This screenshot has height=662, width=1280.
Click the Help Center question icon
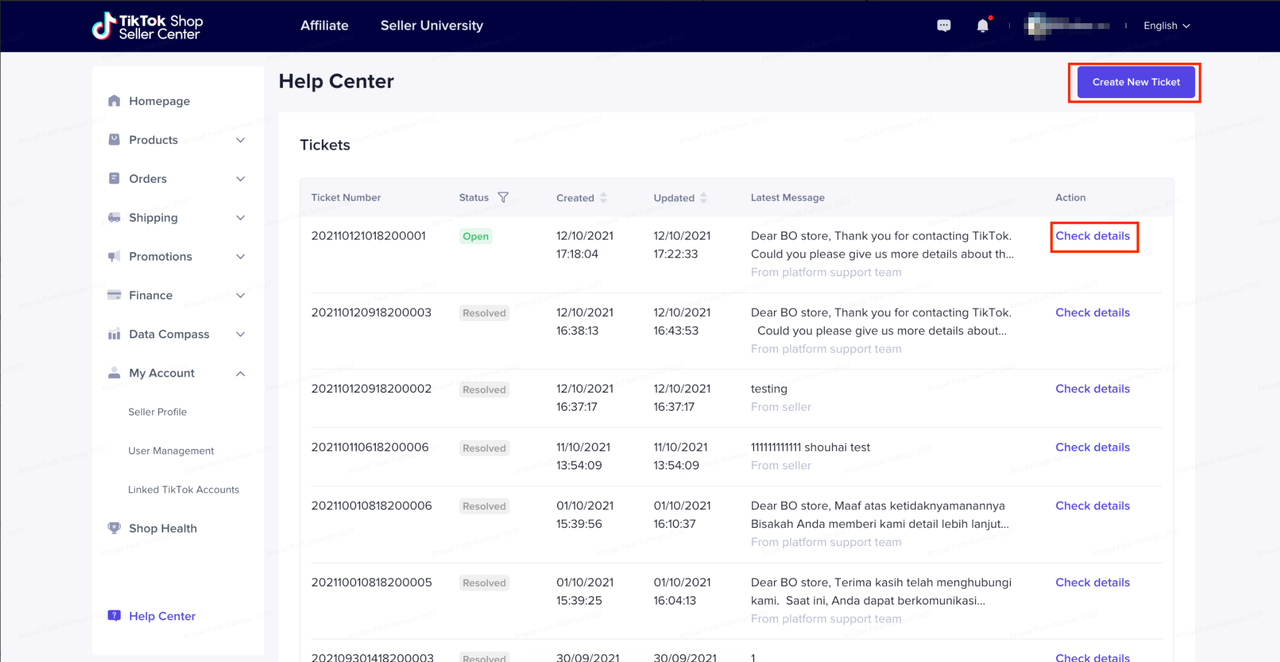coord(114,616)
